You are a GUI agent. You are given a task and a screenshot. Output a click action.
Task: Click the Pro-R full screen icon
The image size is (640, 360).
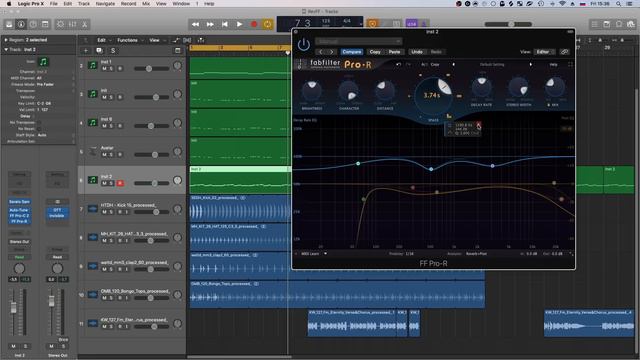point(570,64)
